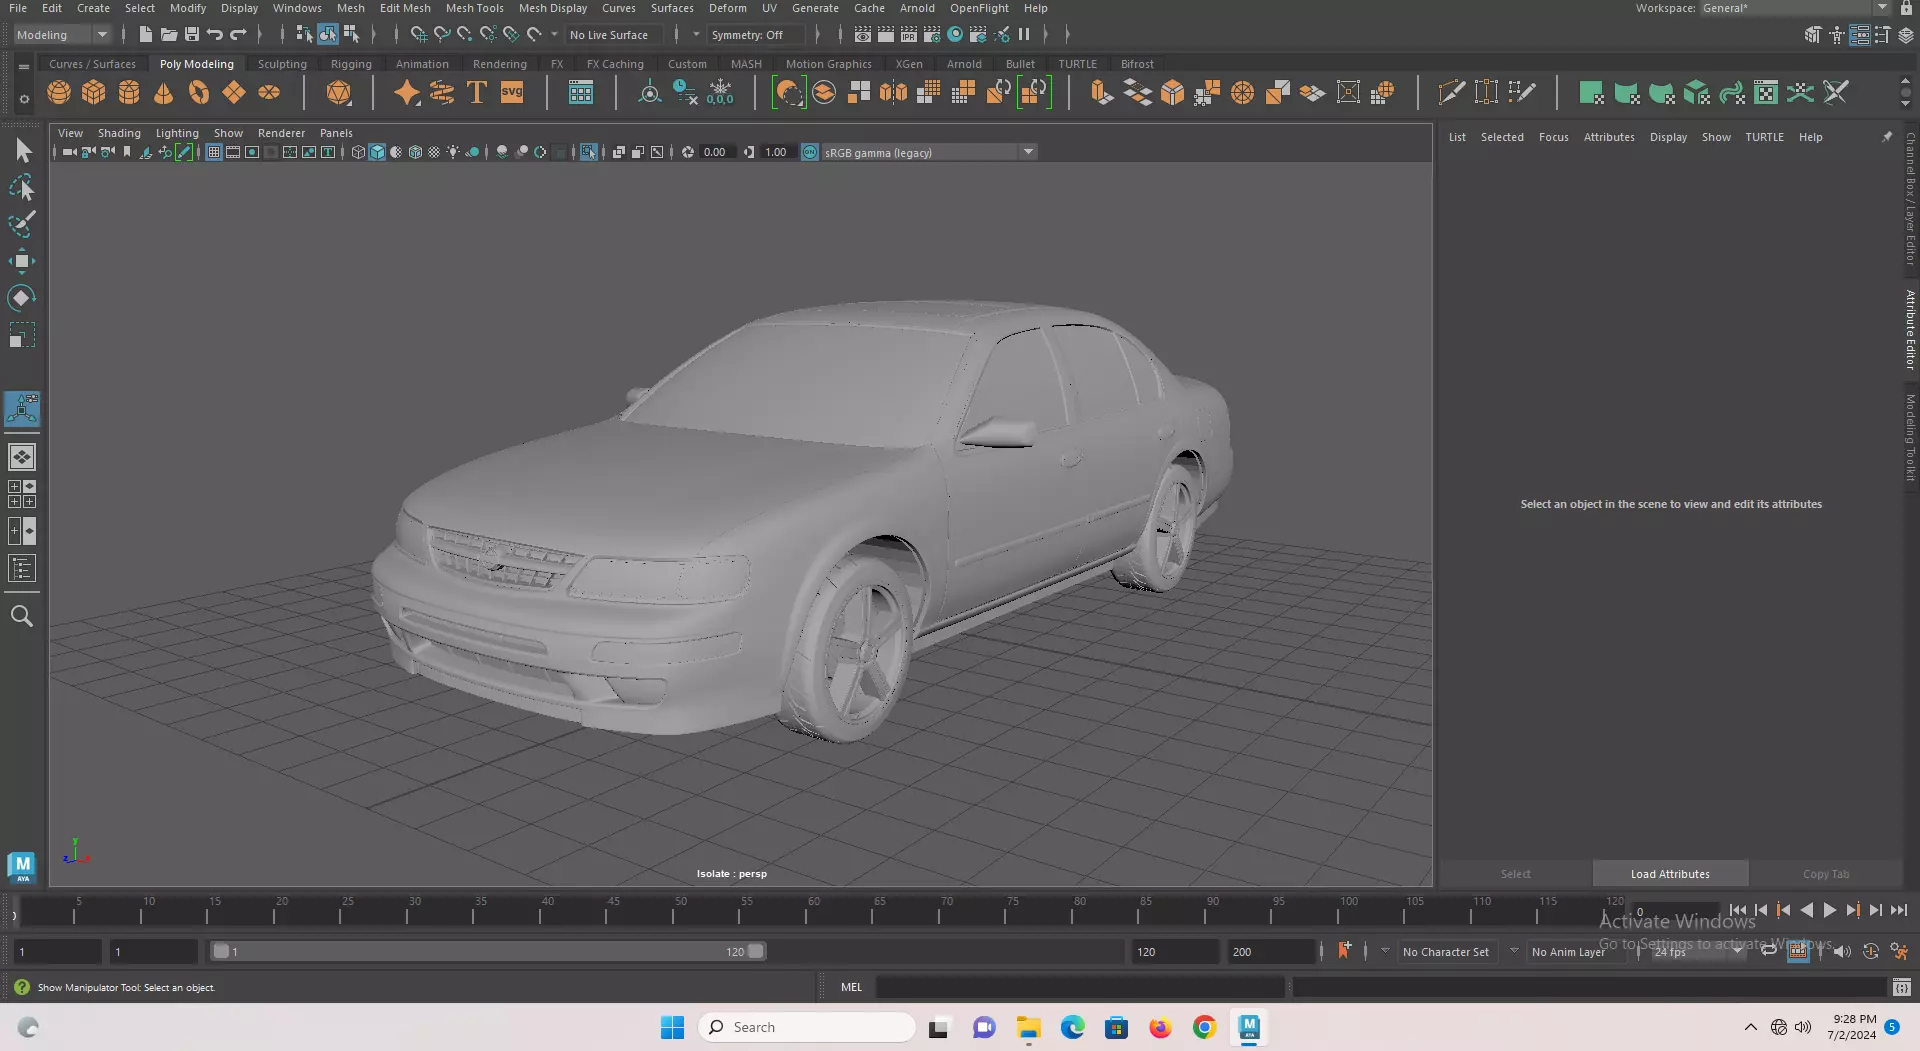Viewport: 1920px width, 1051px height.
Task: Click the Freeze Transformations shelf icon
Action: 720,93
